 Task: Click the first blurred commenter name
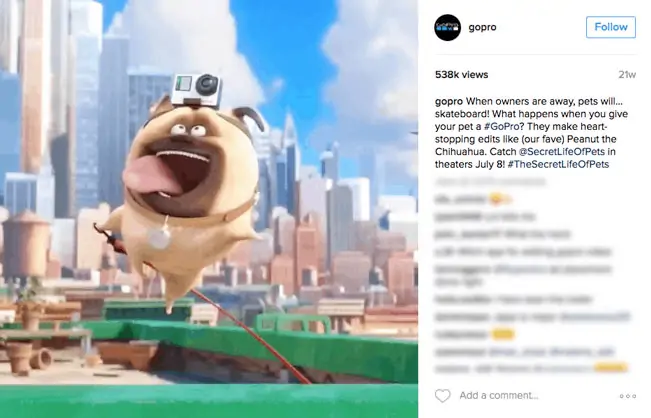coord(460,200)
